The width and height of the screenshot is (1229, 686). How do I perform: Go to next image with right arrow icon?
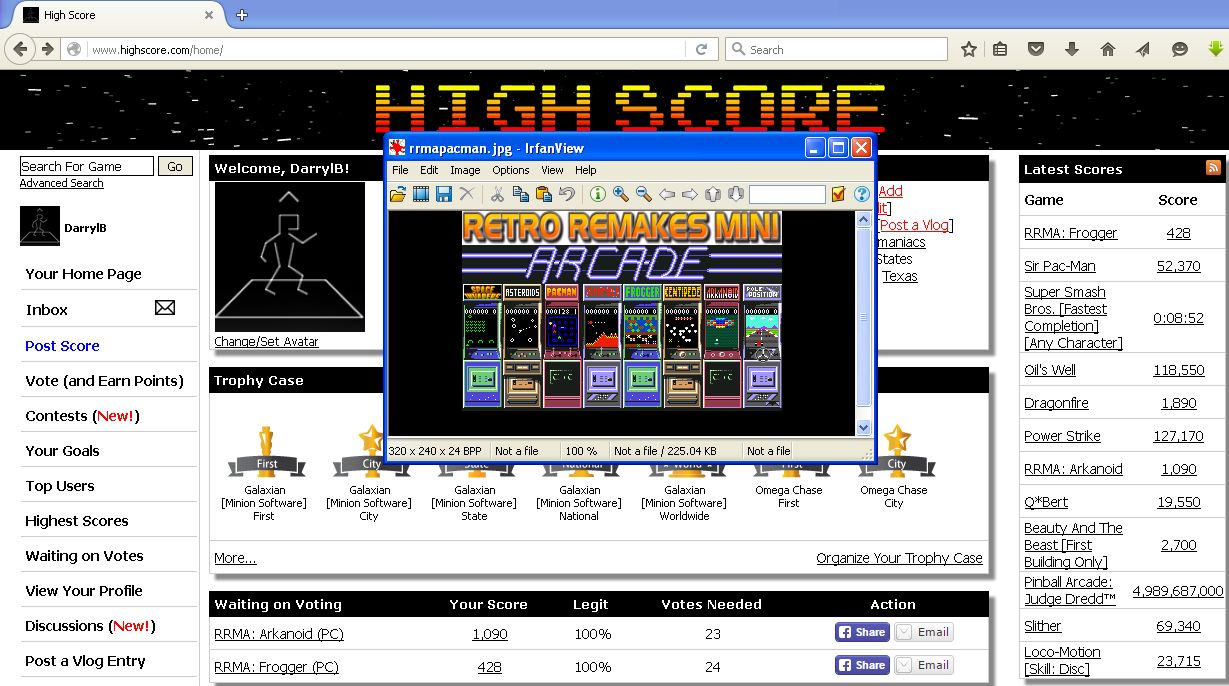[690, 194]
